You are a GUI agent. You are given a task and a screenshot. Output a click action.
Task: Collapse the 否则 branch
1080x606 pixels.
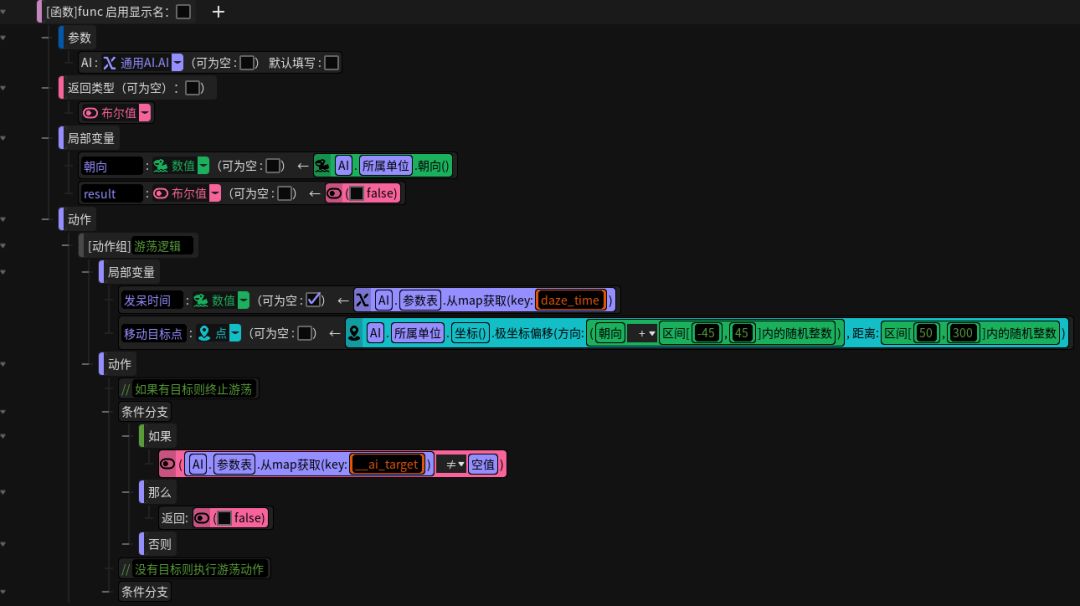[x=126, y=544]
